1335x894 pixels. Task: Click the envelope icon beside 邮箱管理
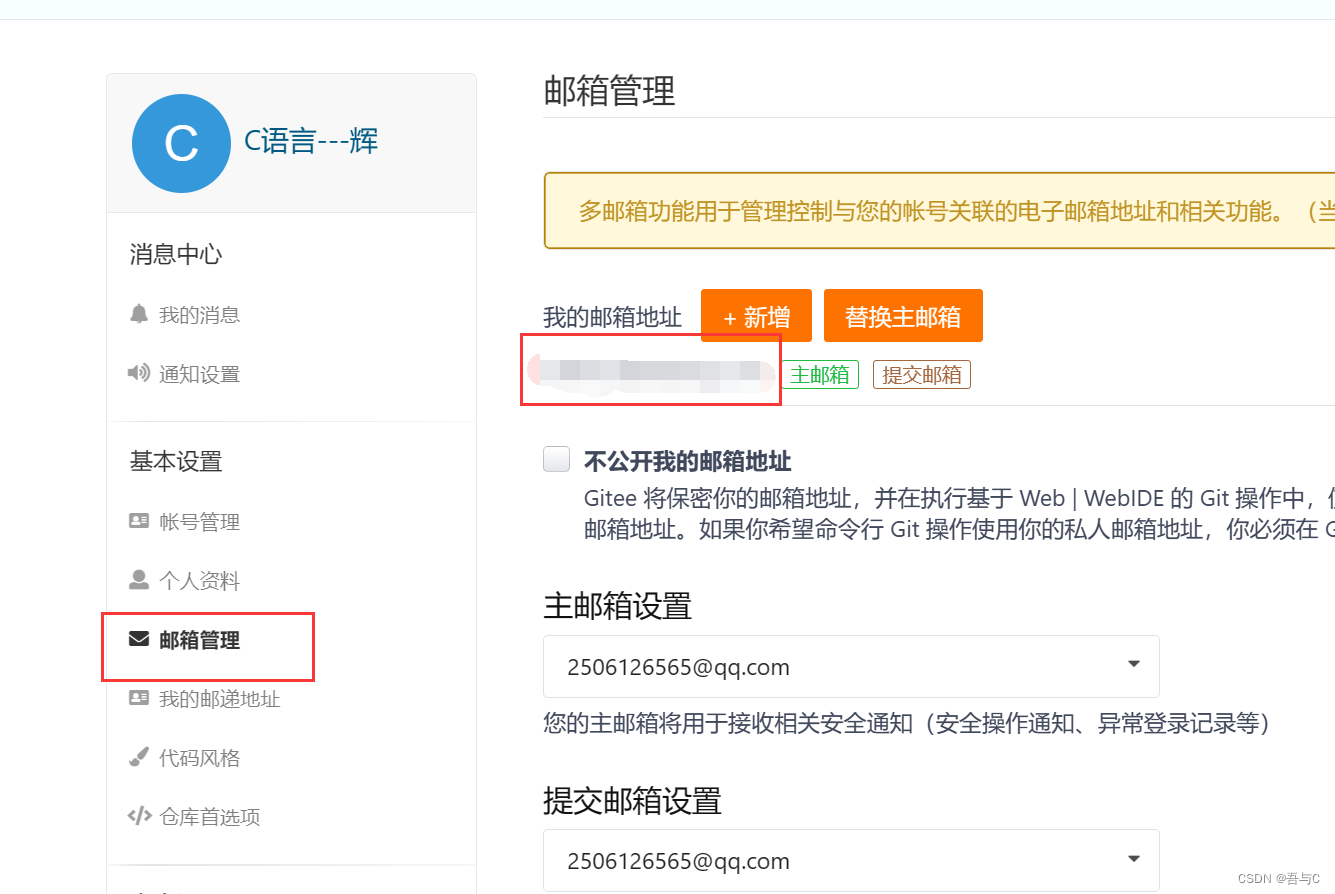coord(139,639)
